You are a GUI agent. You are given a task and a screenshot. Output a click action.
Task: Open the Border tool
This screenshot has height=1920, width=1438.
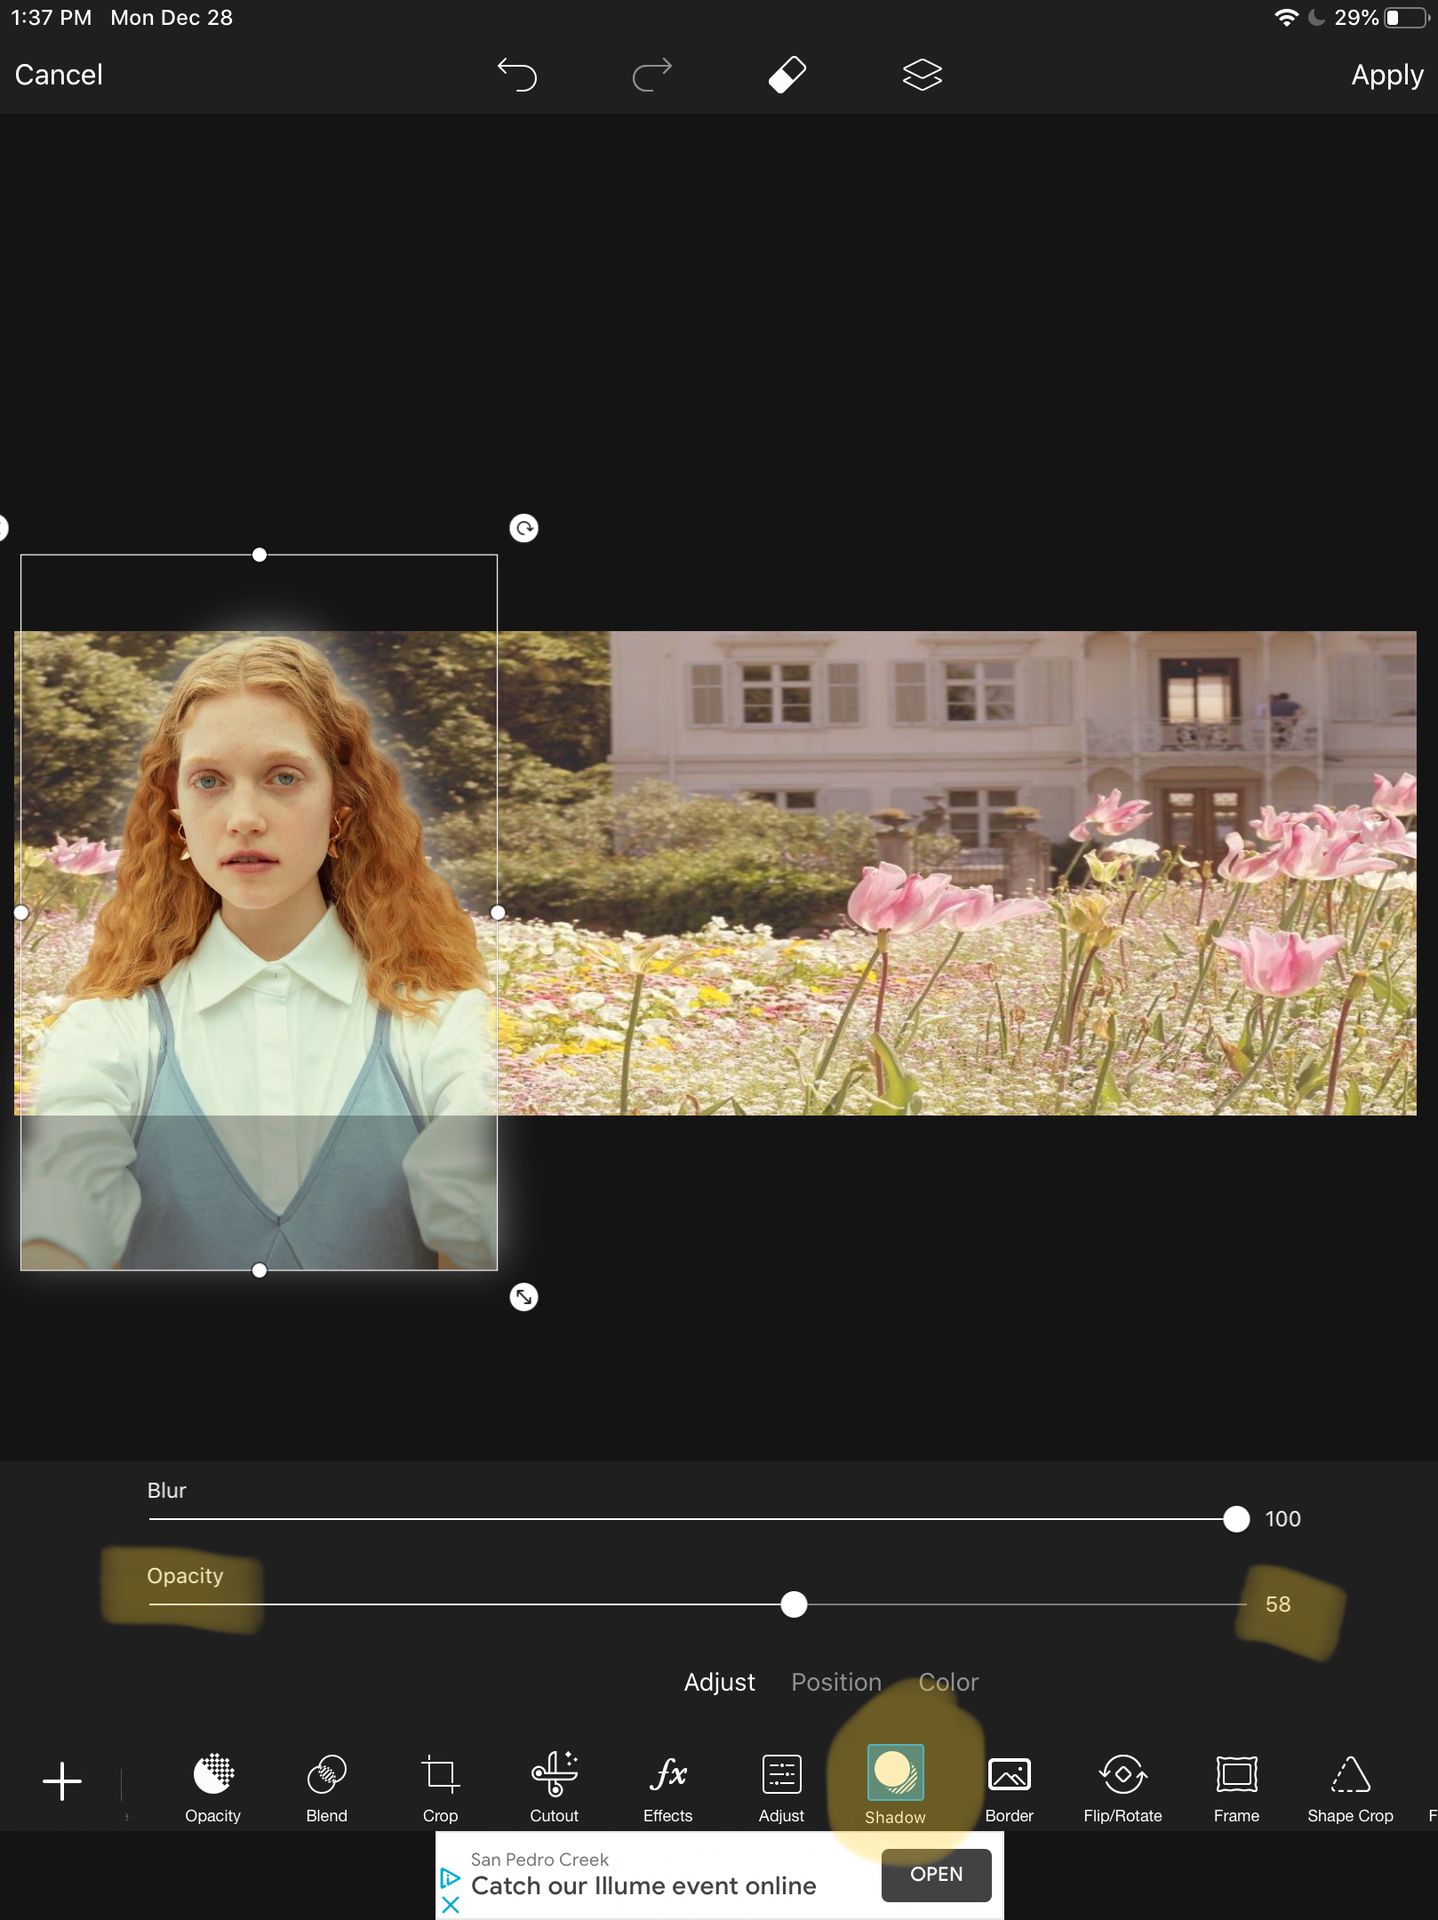coord(1009,1788)
